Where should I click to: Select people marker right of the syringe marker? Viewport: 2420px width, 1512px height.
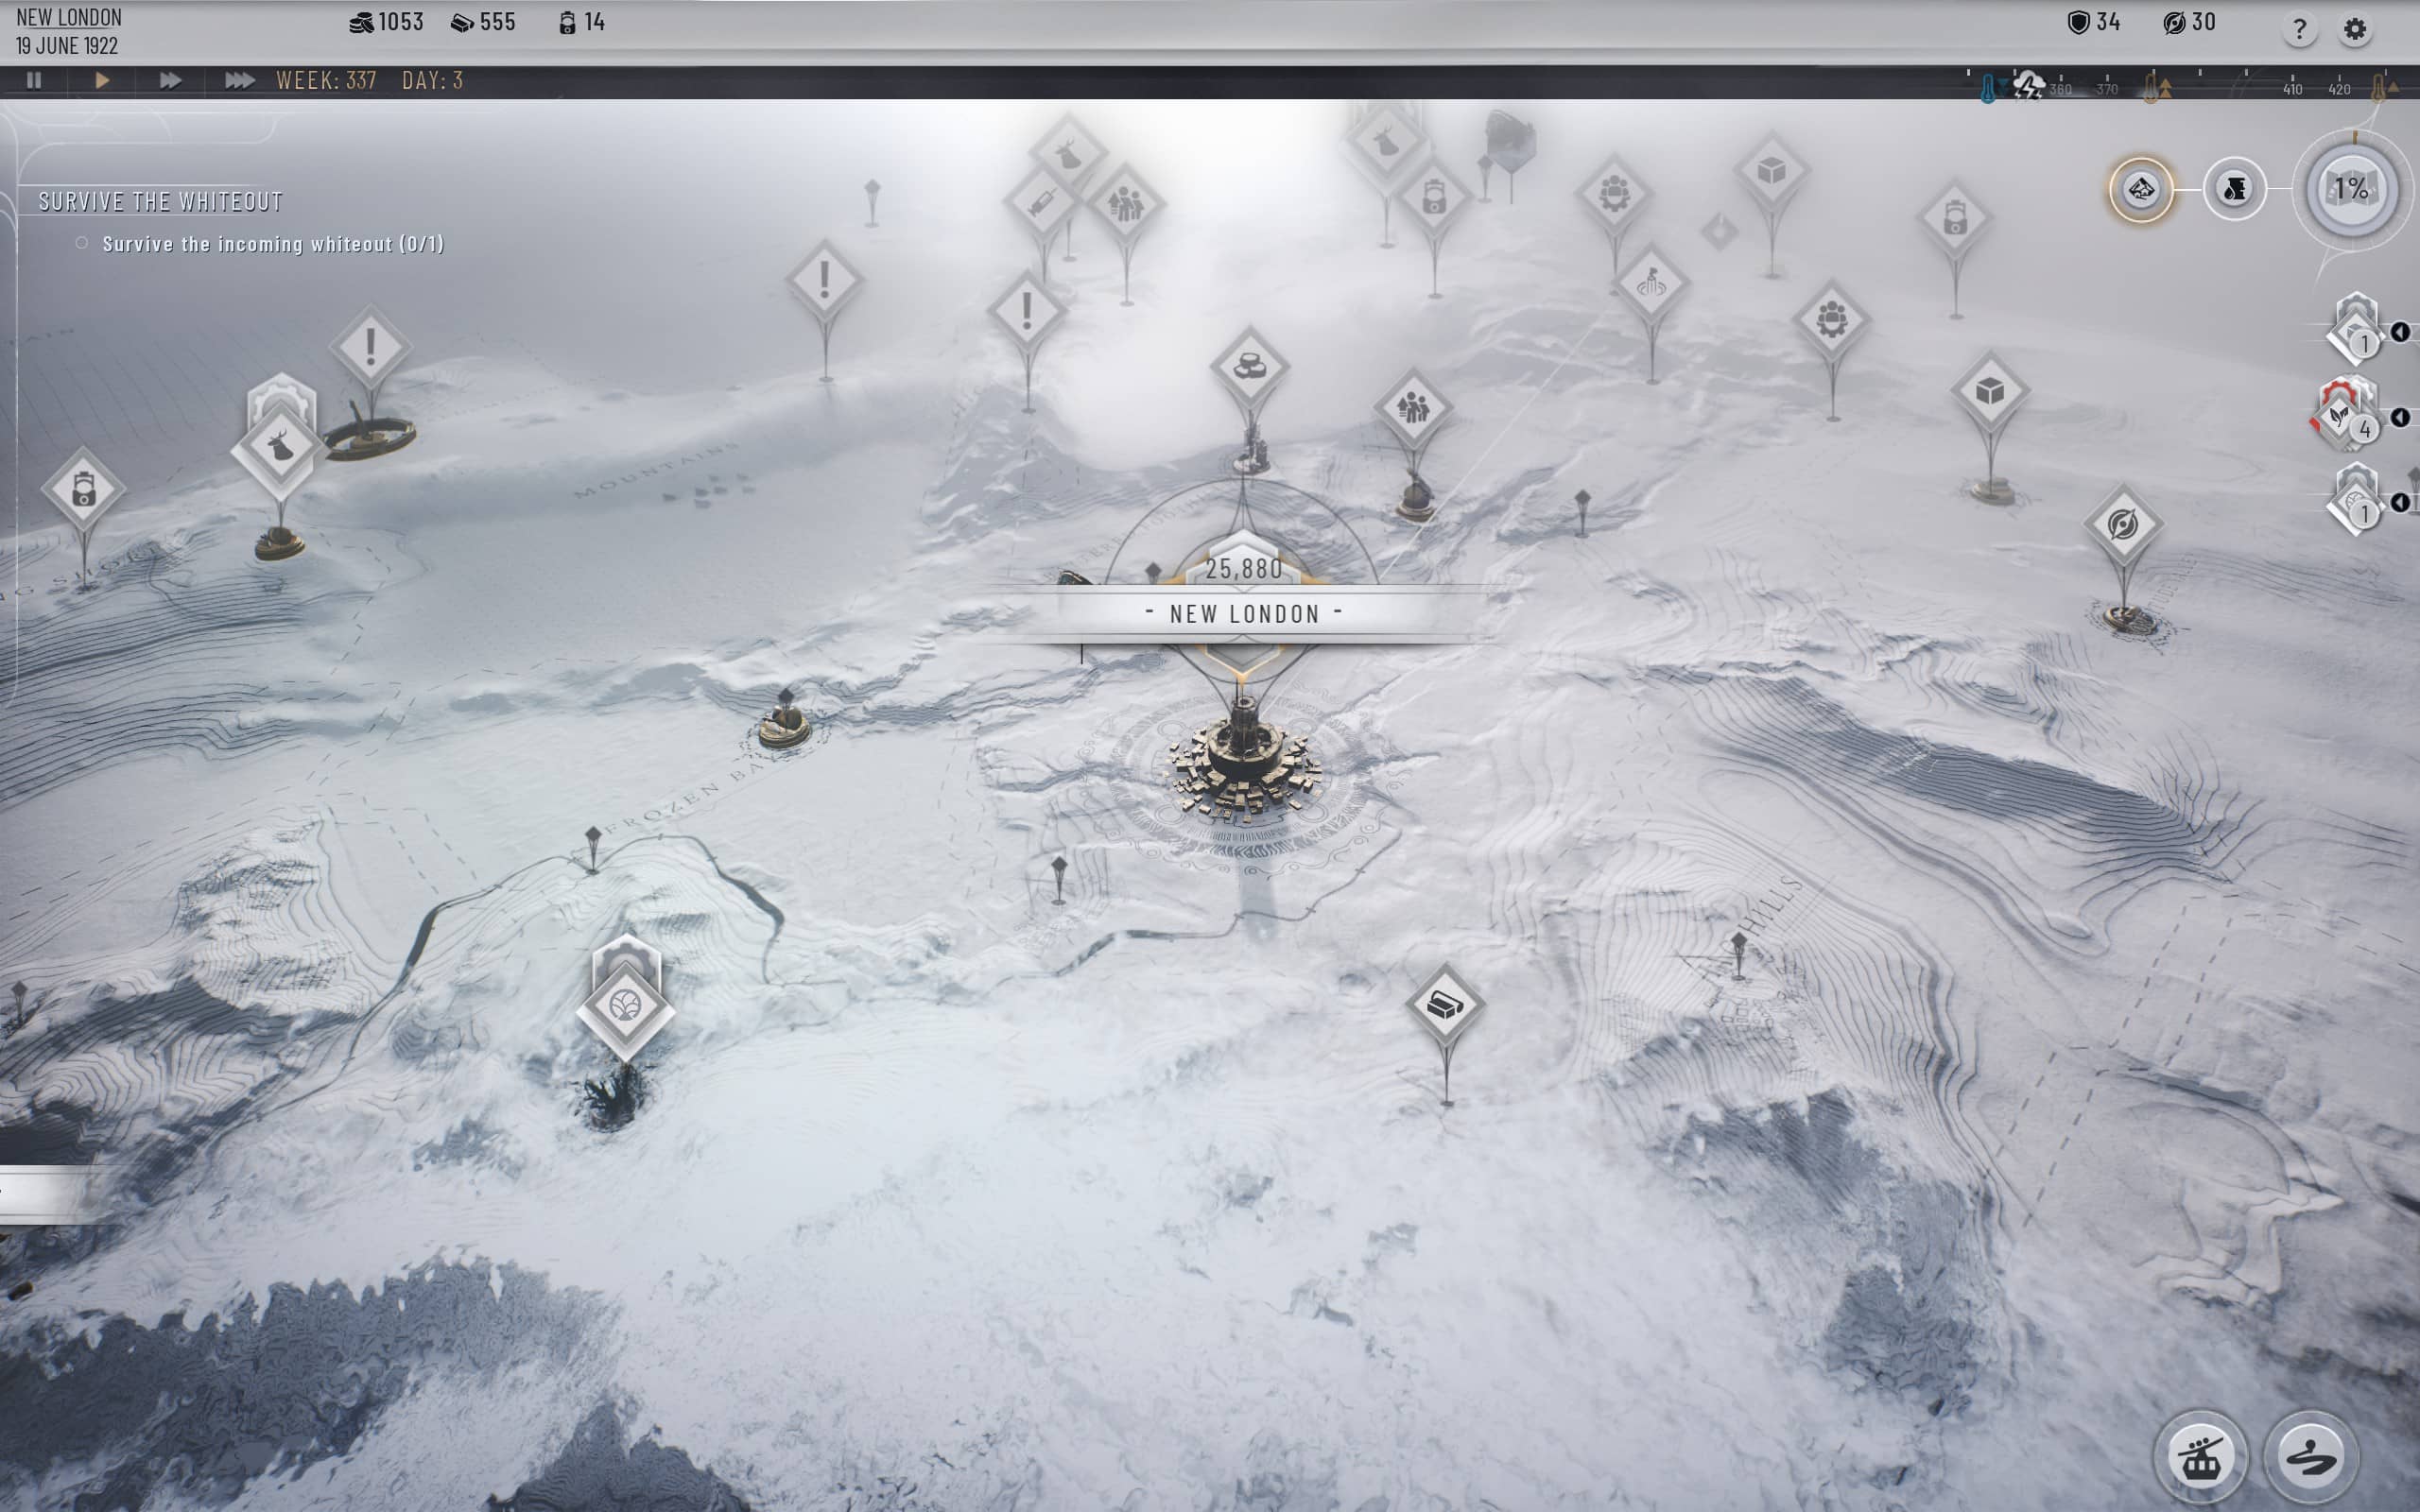click(x=1125, y=204)
